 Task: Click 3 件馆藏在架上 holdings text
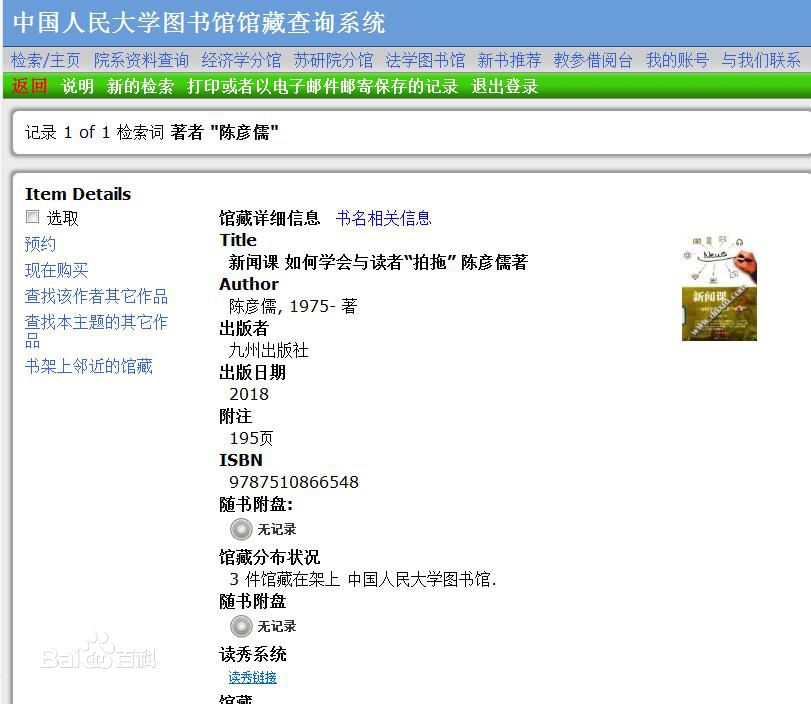point(284,579)
